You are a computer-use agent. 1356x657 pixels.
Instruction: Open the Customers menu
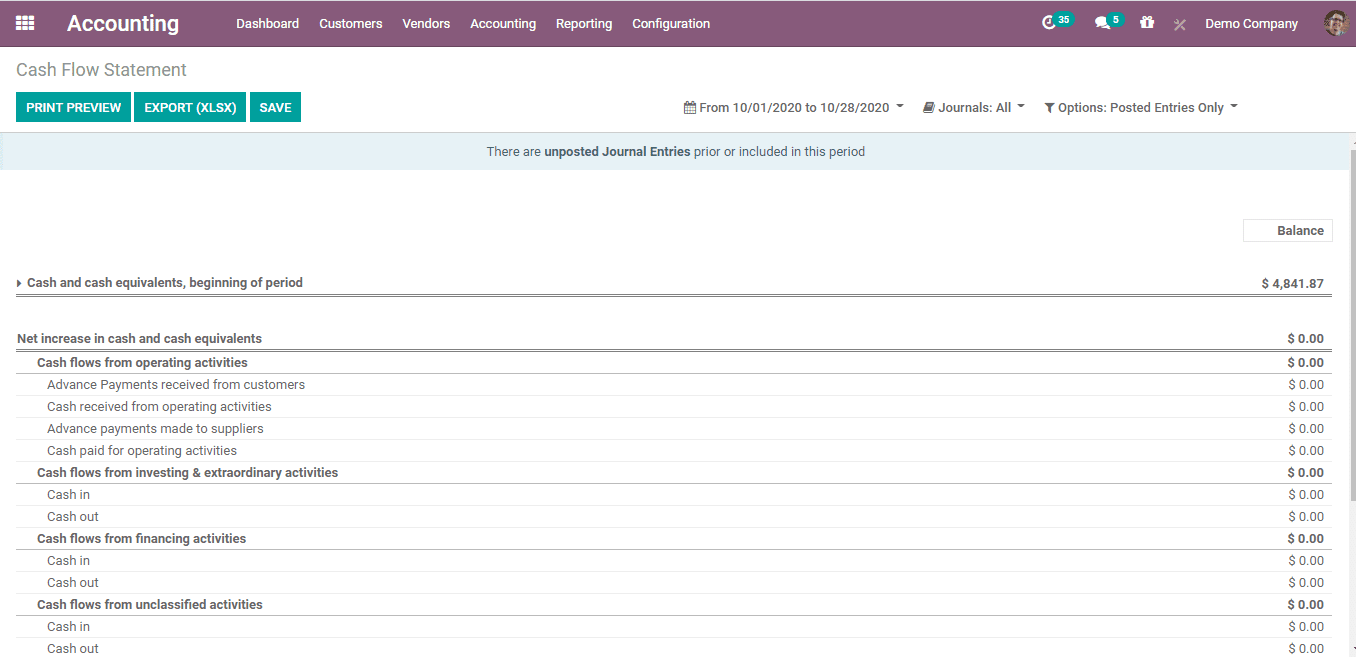(350, 24)
